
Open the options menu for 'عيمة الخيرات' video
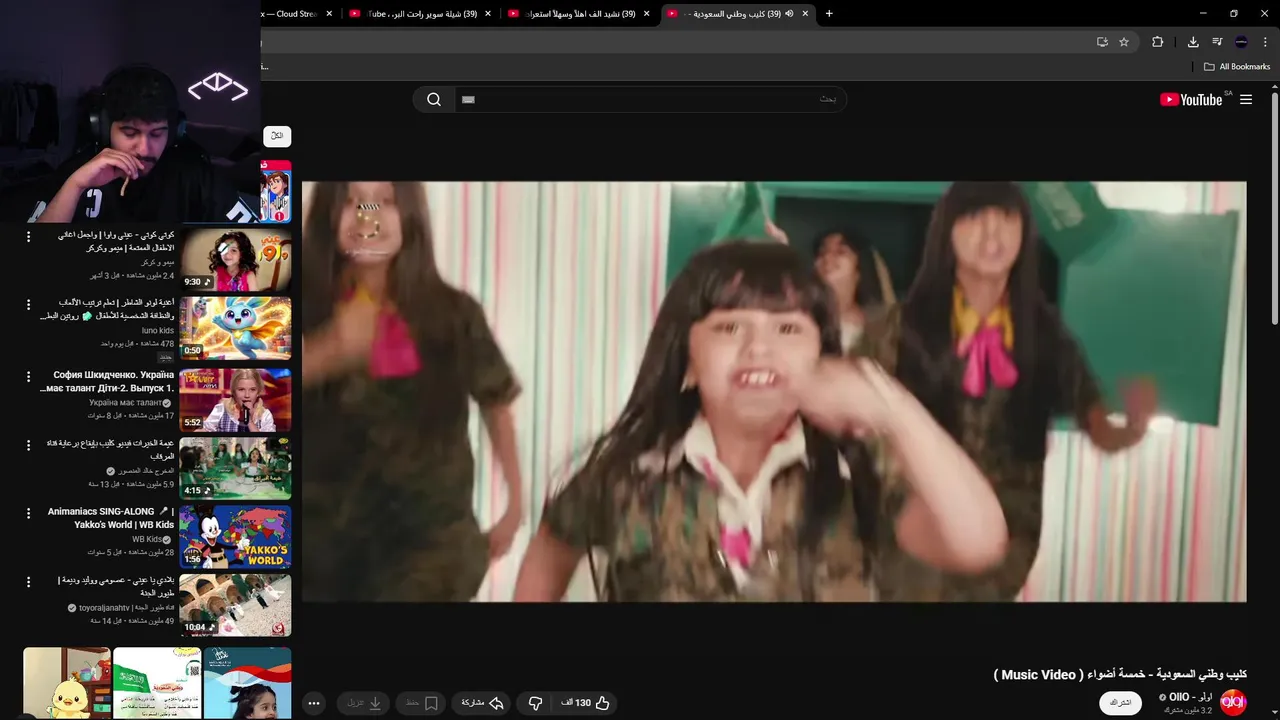[x=28, y=444]
